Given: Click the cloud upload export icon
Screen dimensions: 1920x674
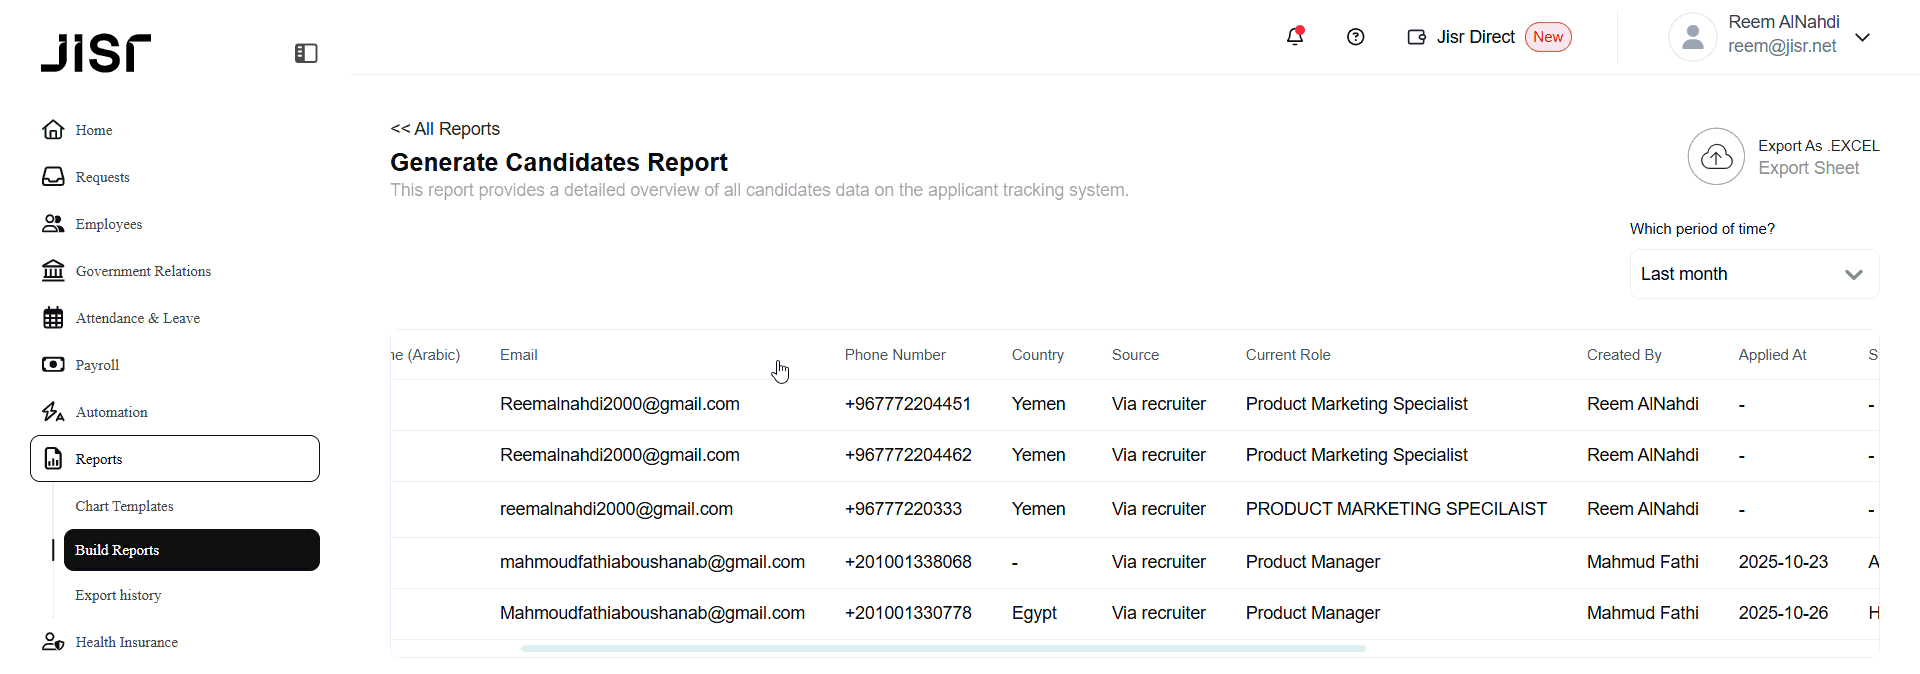Looking at the screenshot, I should (1716, 156).
